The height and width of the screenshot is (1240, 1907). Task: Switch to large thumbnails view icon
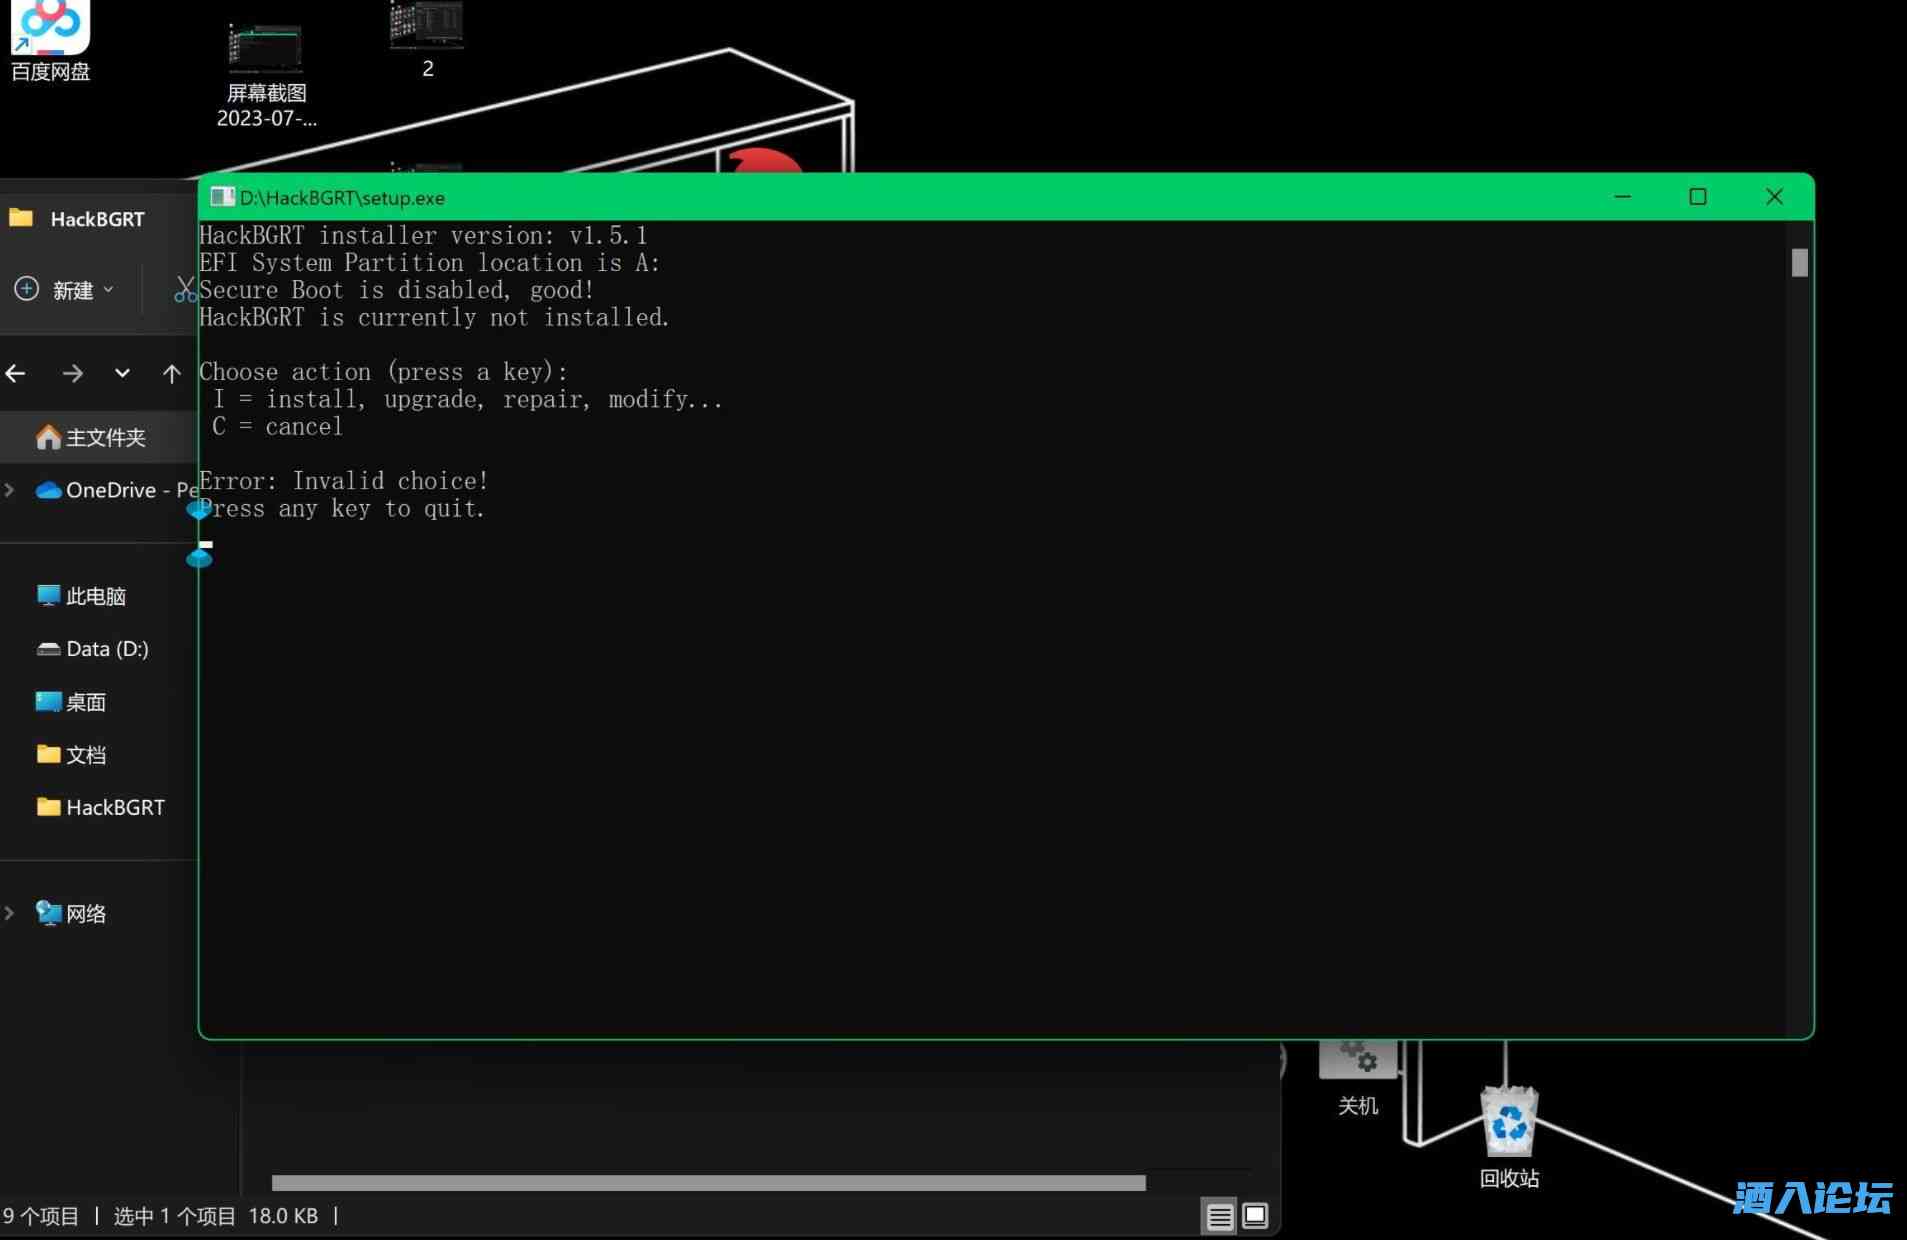tap(1255, 1216)
